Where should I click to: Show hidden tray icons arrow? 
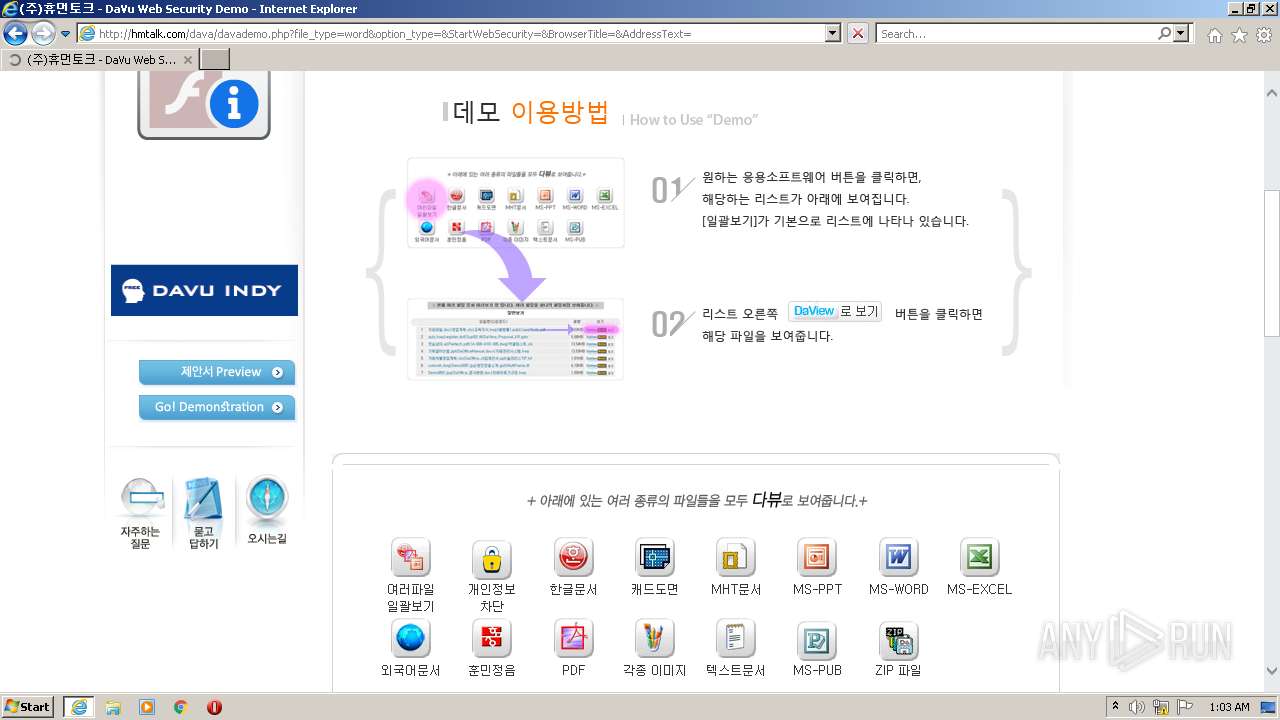(x=1116, y=706)
